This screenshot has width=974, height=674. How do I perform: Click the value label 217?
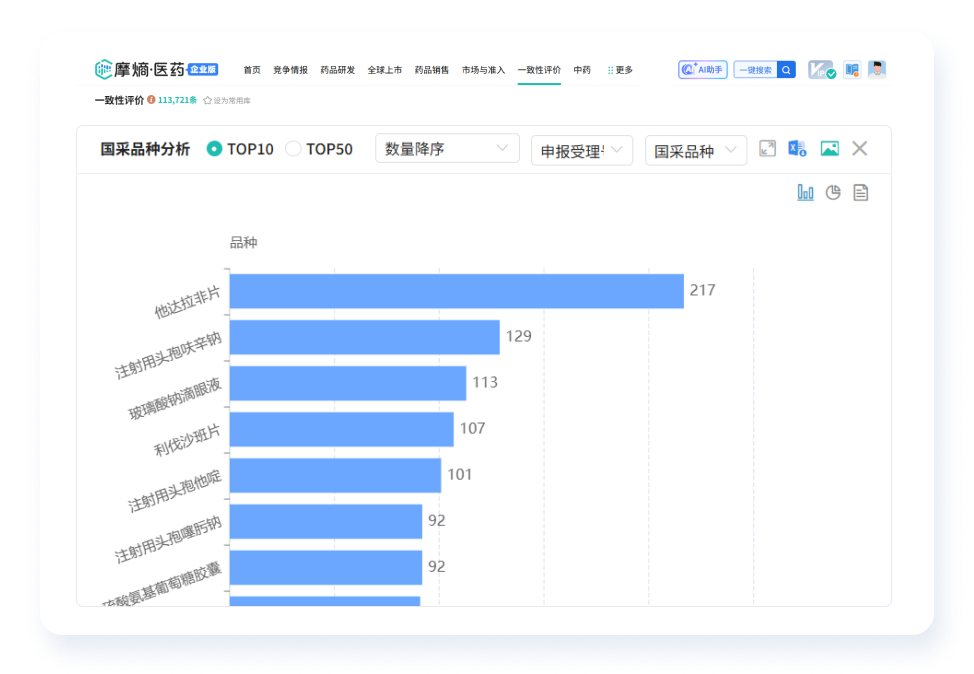(x=703, y=290)
